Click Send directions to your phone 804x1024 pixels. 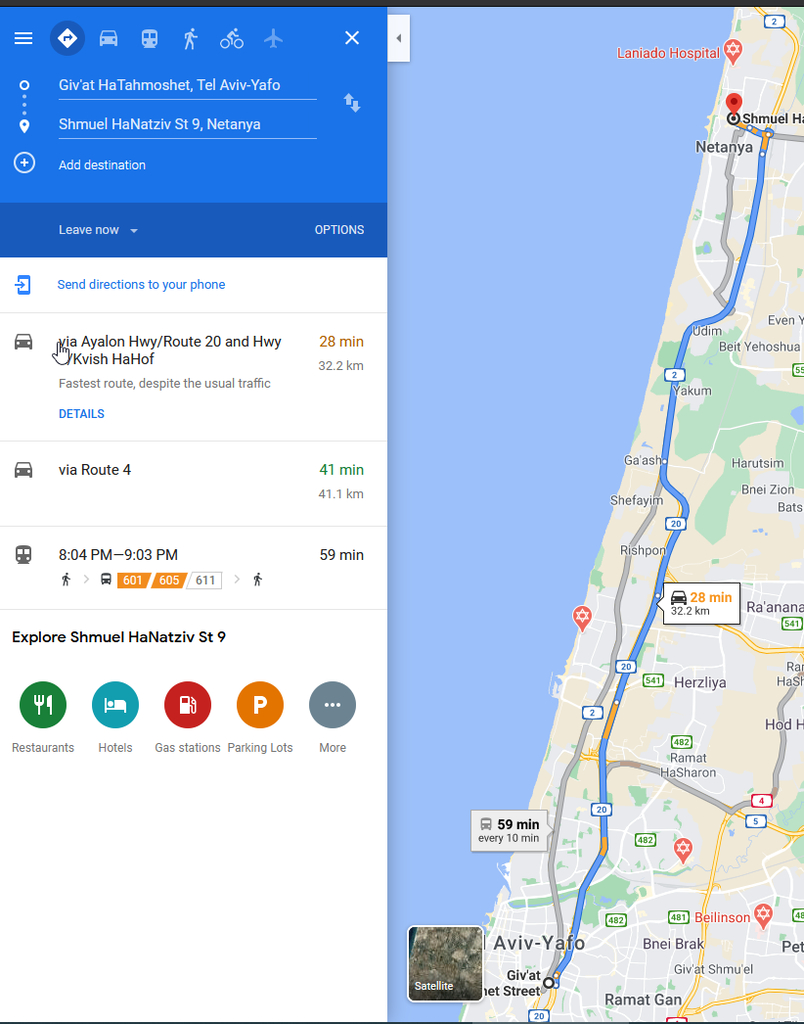[x=141, y=285]
